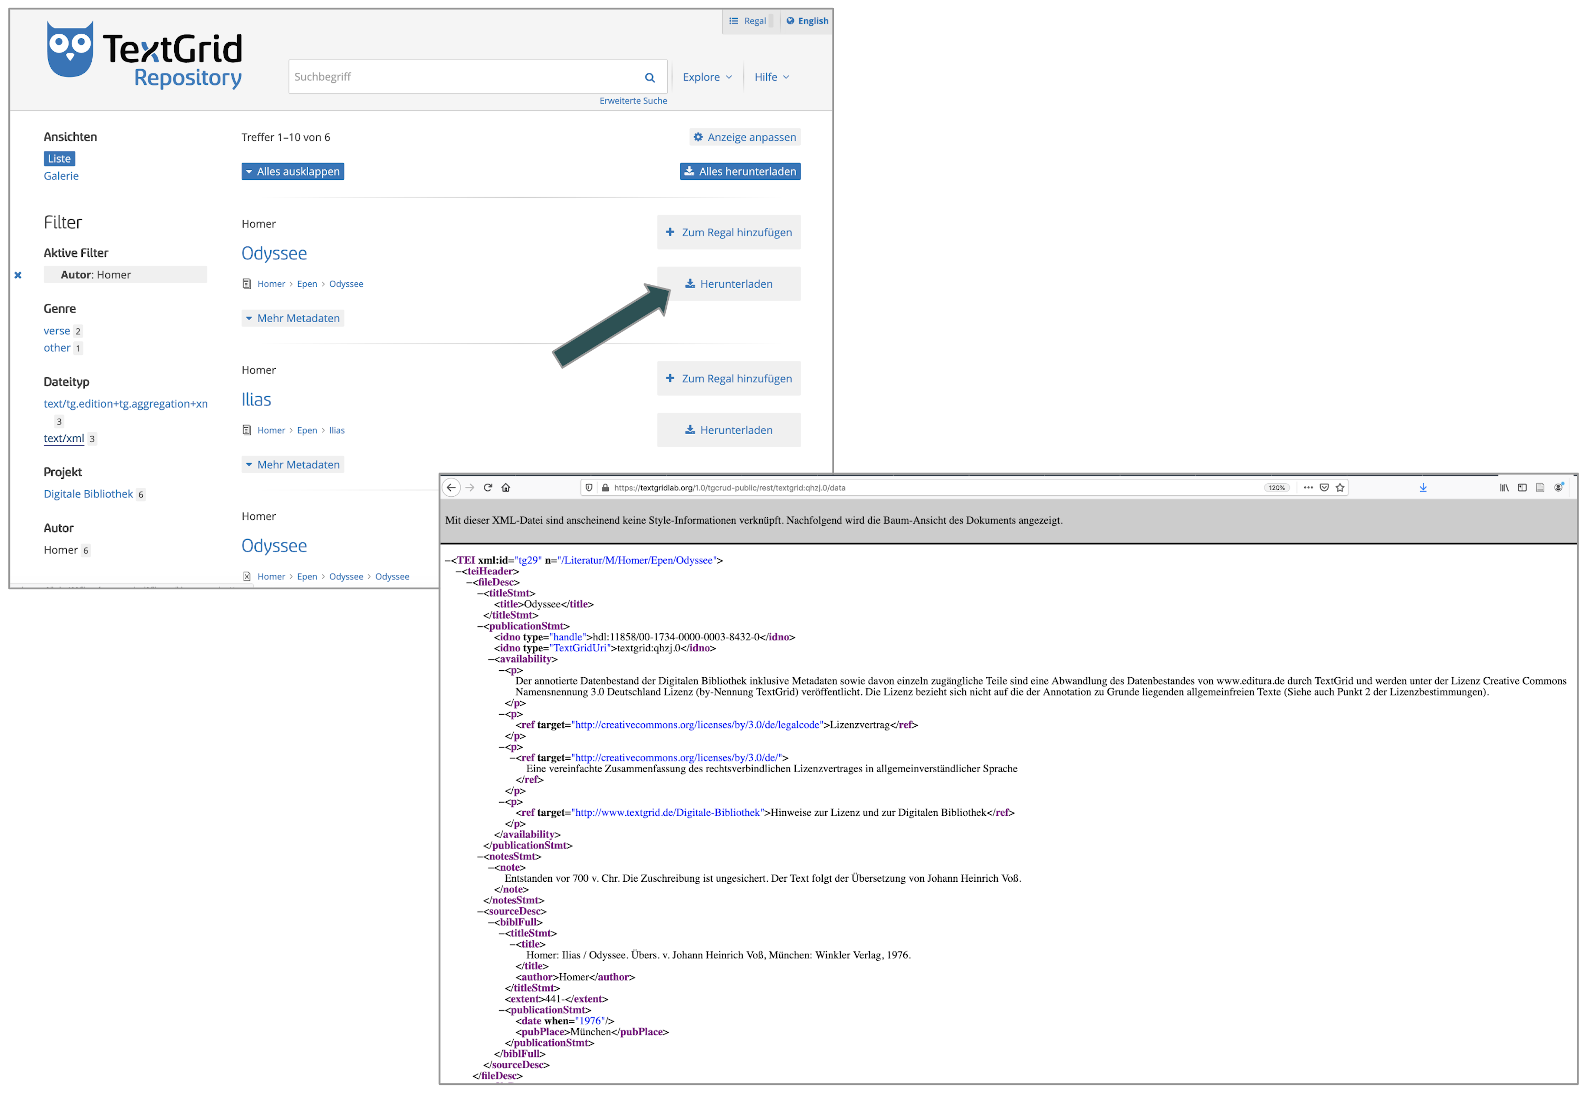
Task: Bookmark this page with the star
Action: click(x=1340, y=488)
